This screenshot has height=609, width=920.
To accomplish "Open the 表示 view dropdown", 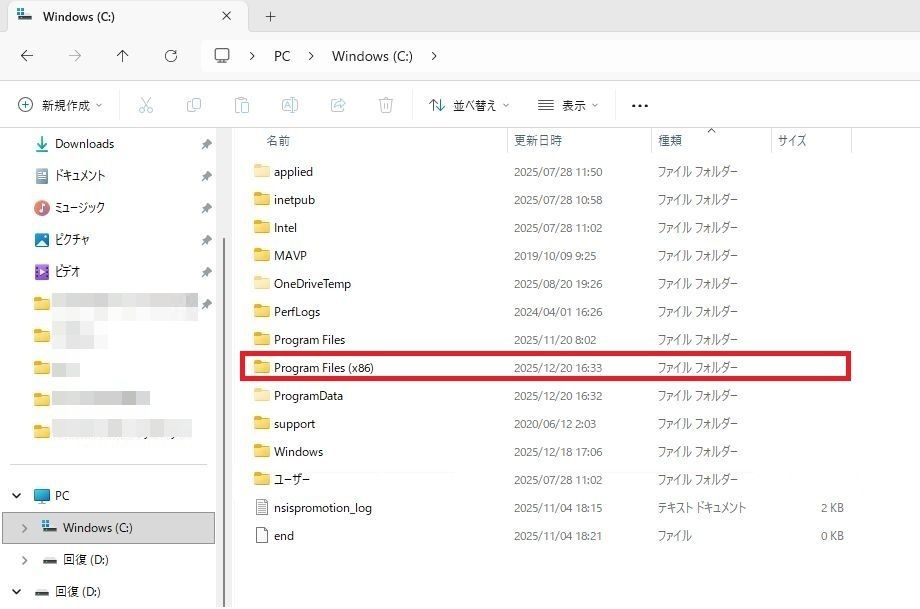I will point(568,105).
